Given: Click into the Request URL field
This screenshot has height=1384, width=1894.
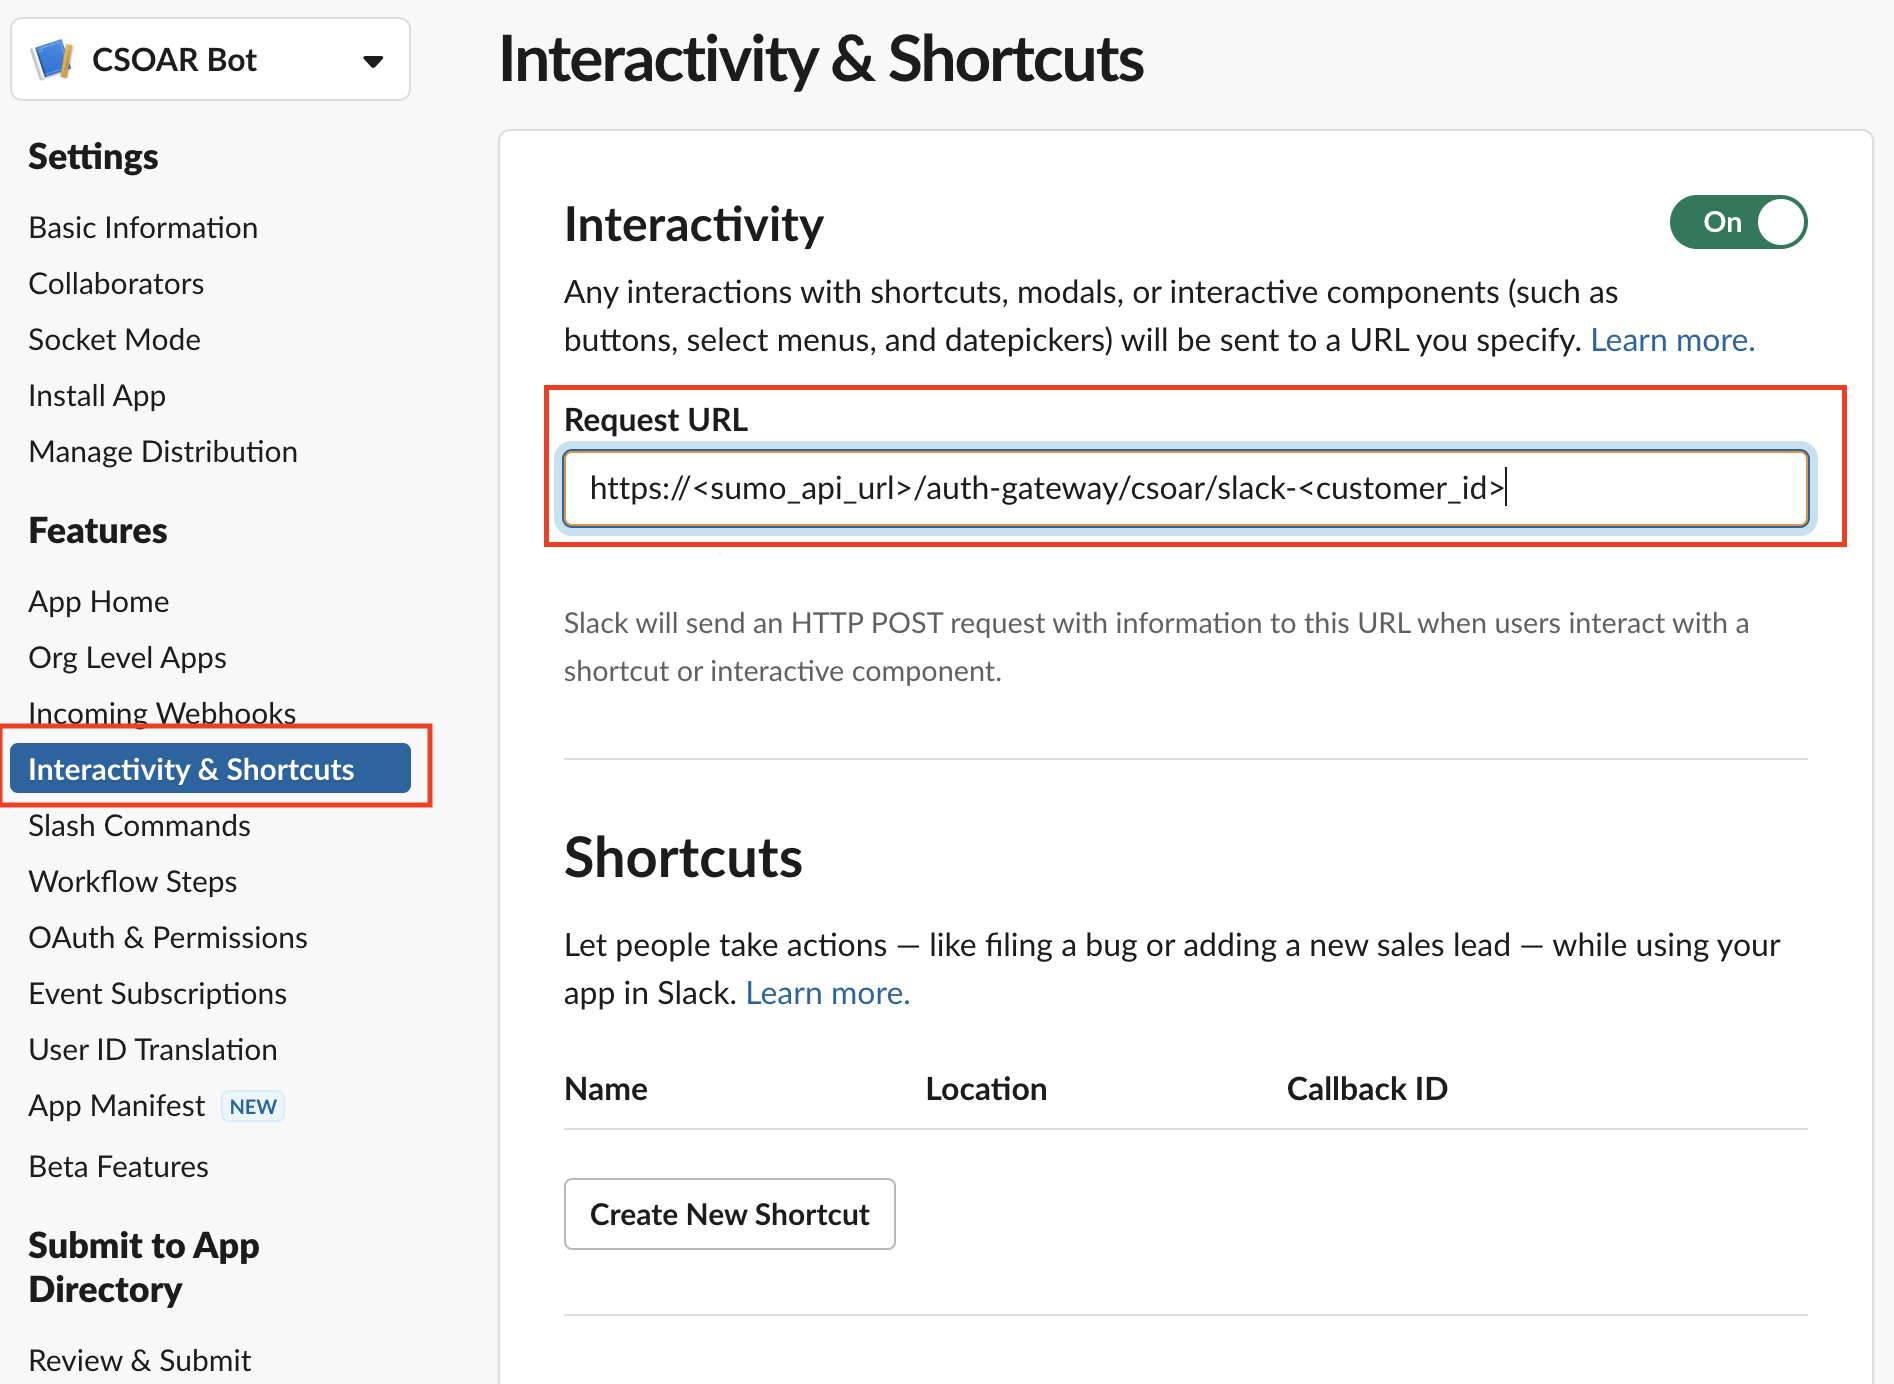Looking at the screenshot, I should [1185, 488].
